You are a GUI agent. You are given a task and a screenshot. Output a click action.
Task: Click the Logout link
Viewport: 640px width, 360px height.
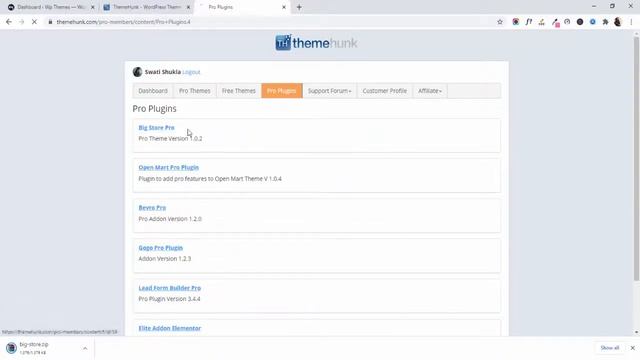[x=191, y=72]
